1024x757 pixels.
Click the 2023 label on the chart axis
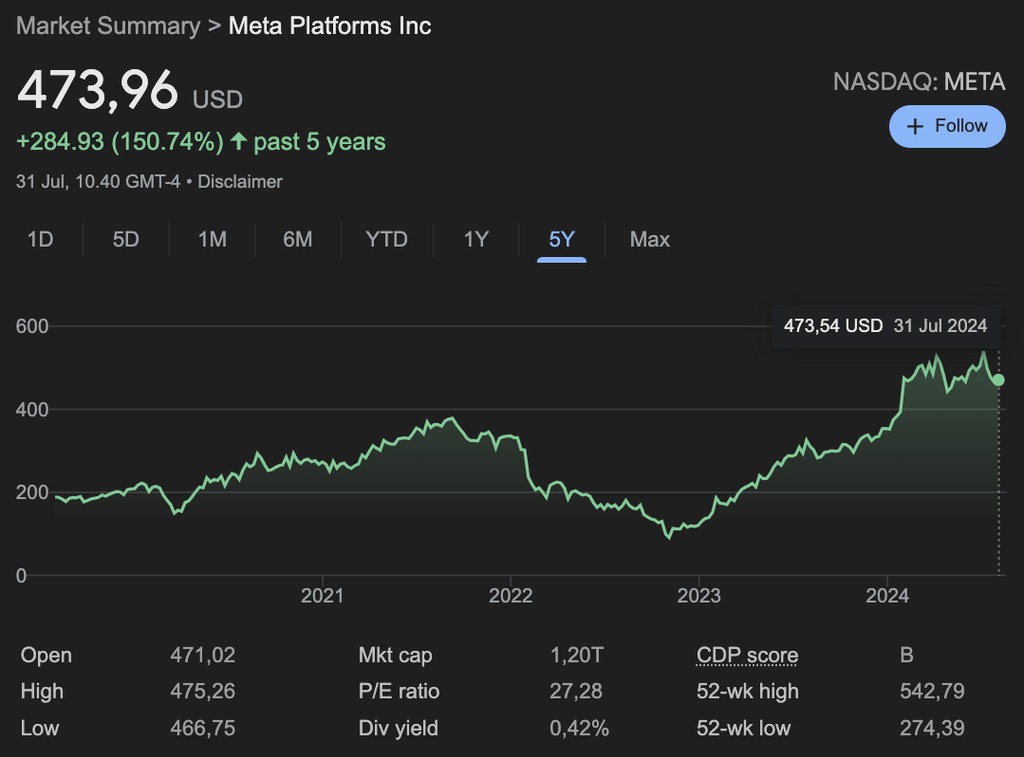pos(698,596)
